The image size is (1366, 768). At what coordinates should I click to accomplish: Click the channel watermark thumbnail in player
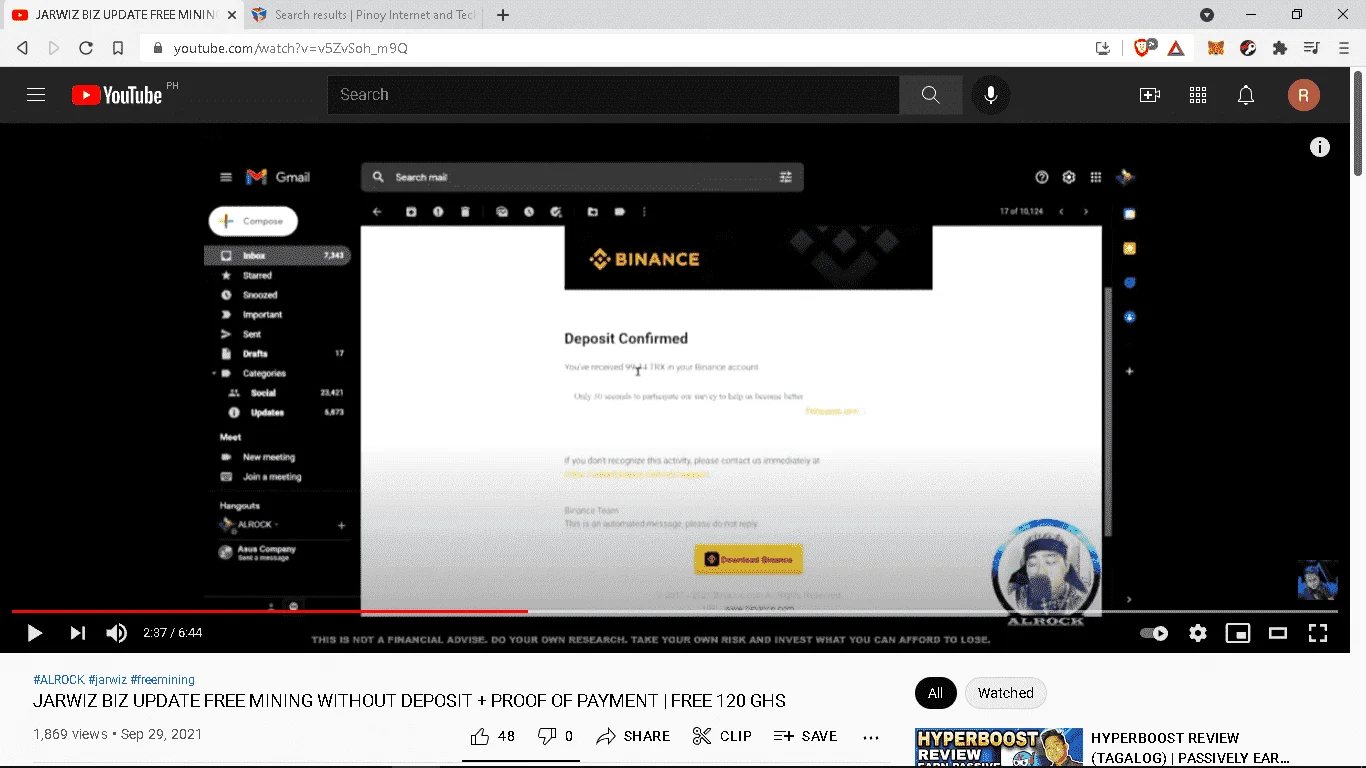point(1317,580)
